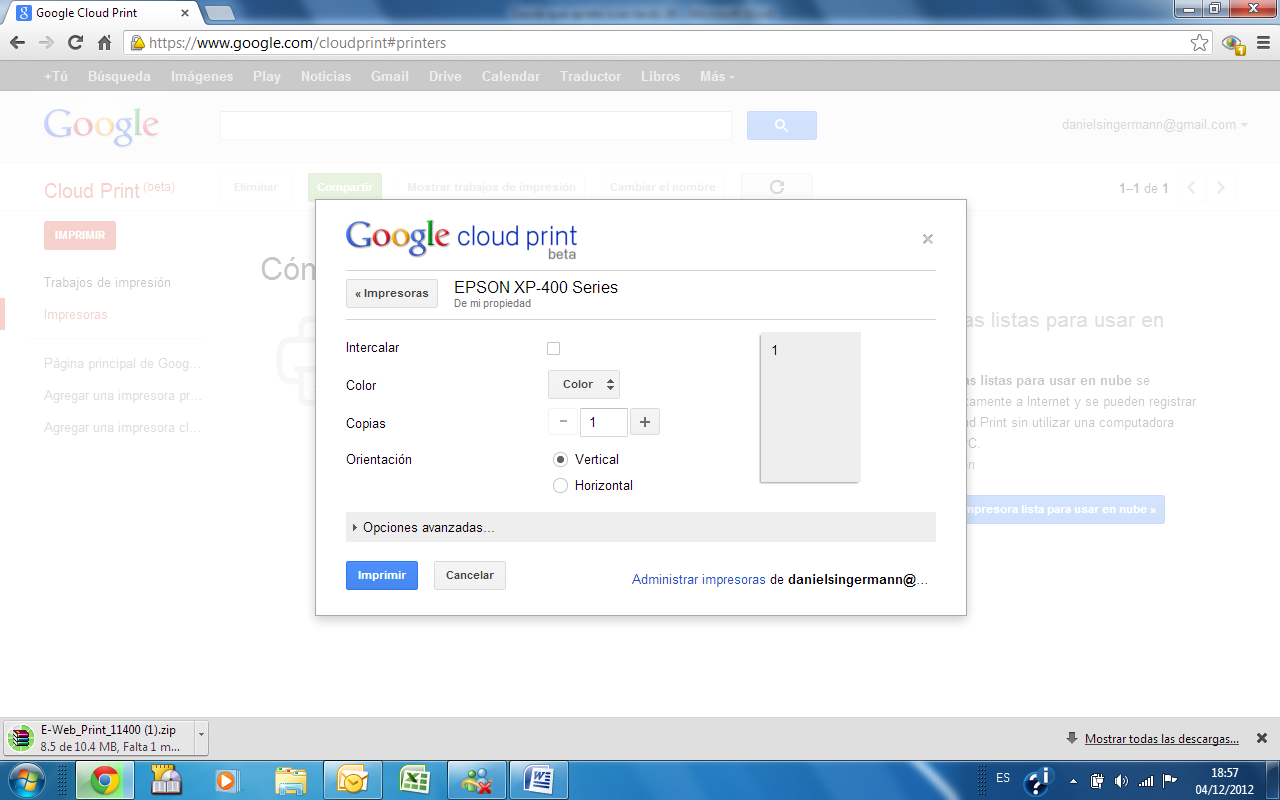Open the media player taskbar icon

click(x=228, y=780)
